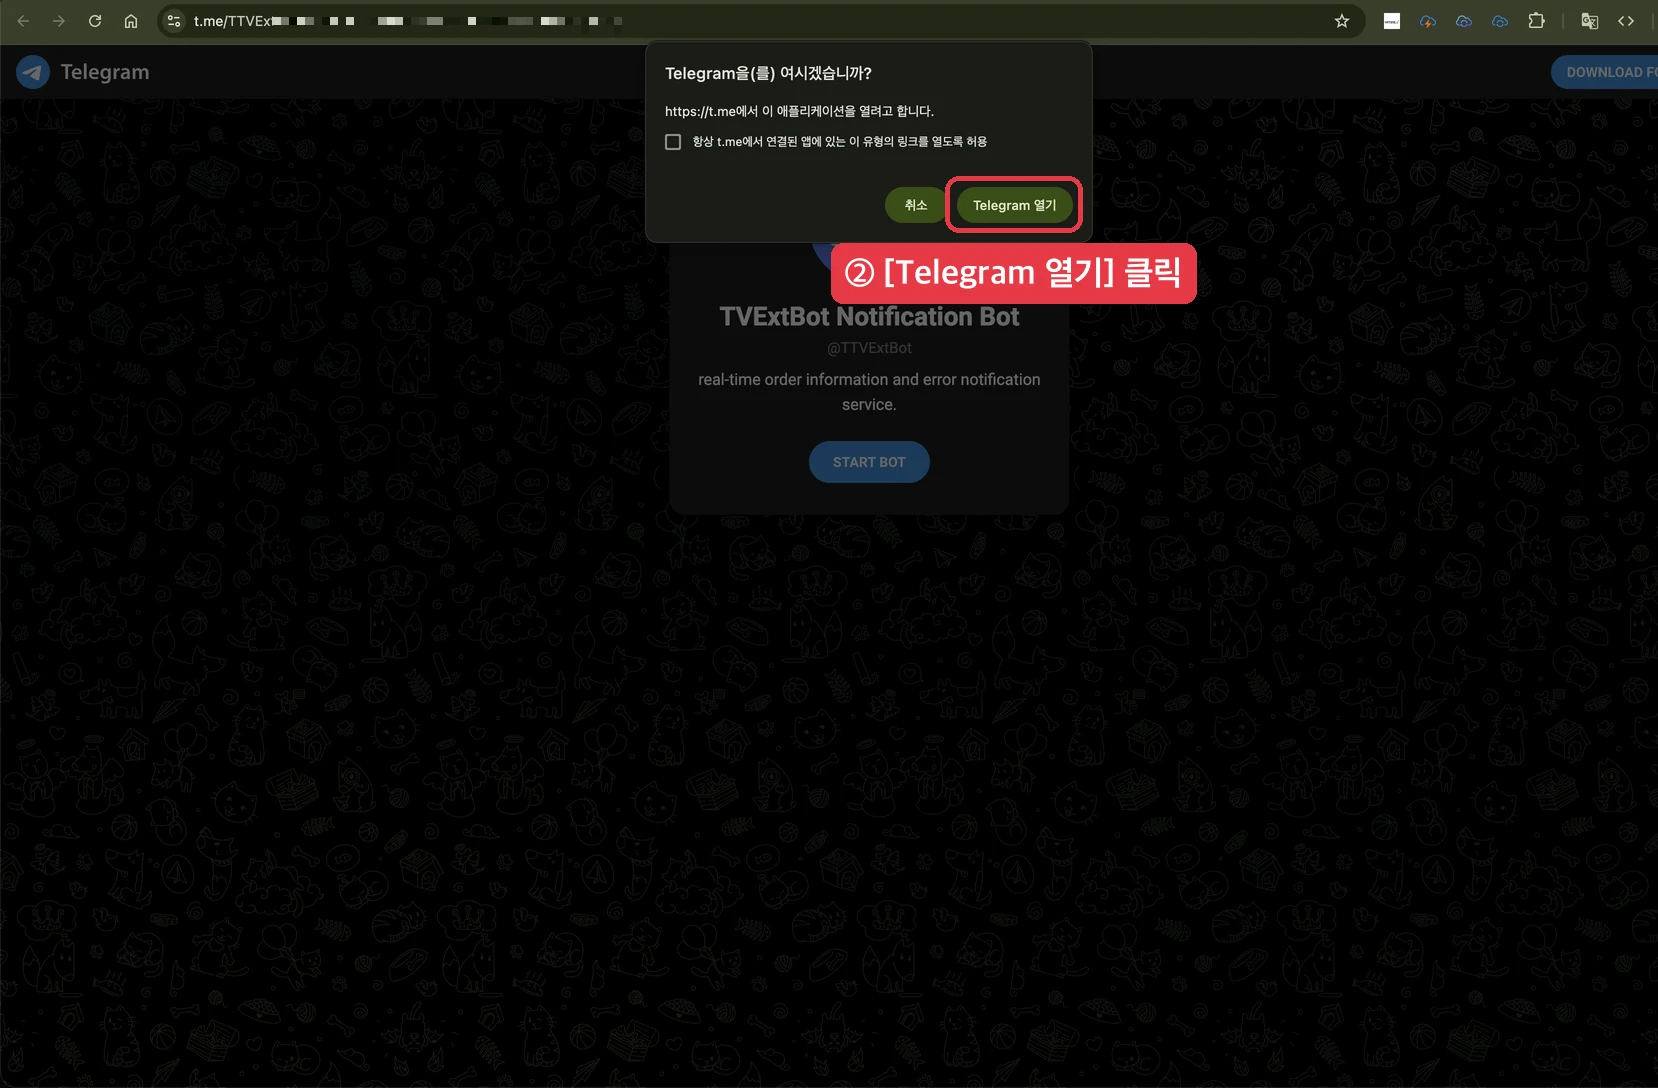The height and width of the screenshot is (1088, 1658).
Task: Click the START BOT button
Action: pos(869,462)
